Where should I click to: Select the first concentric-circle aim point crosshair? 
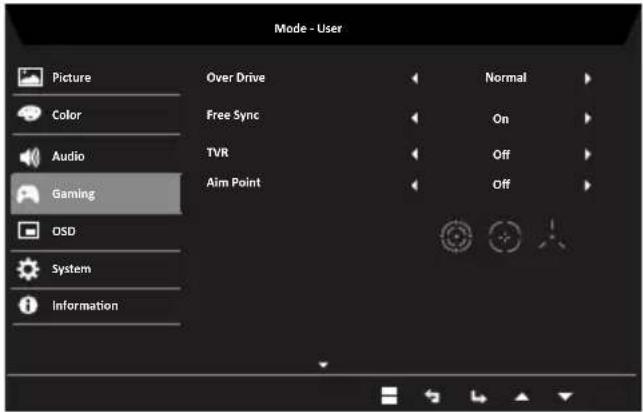(456, 237)
